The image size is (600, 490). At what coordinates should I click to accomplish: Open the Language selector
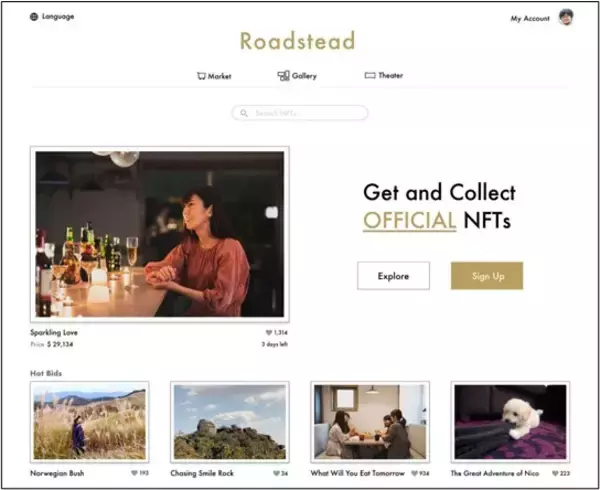coord(57,17)
